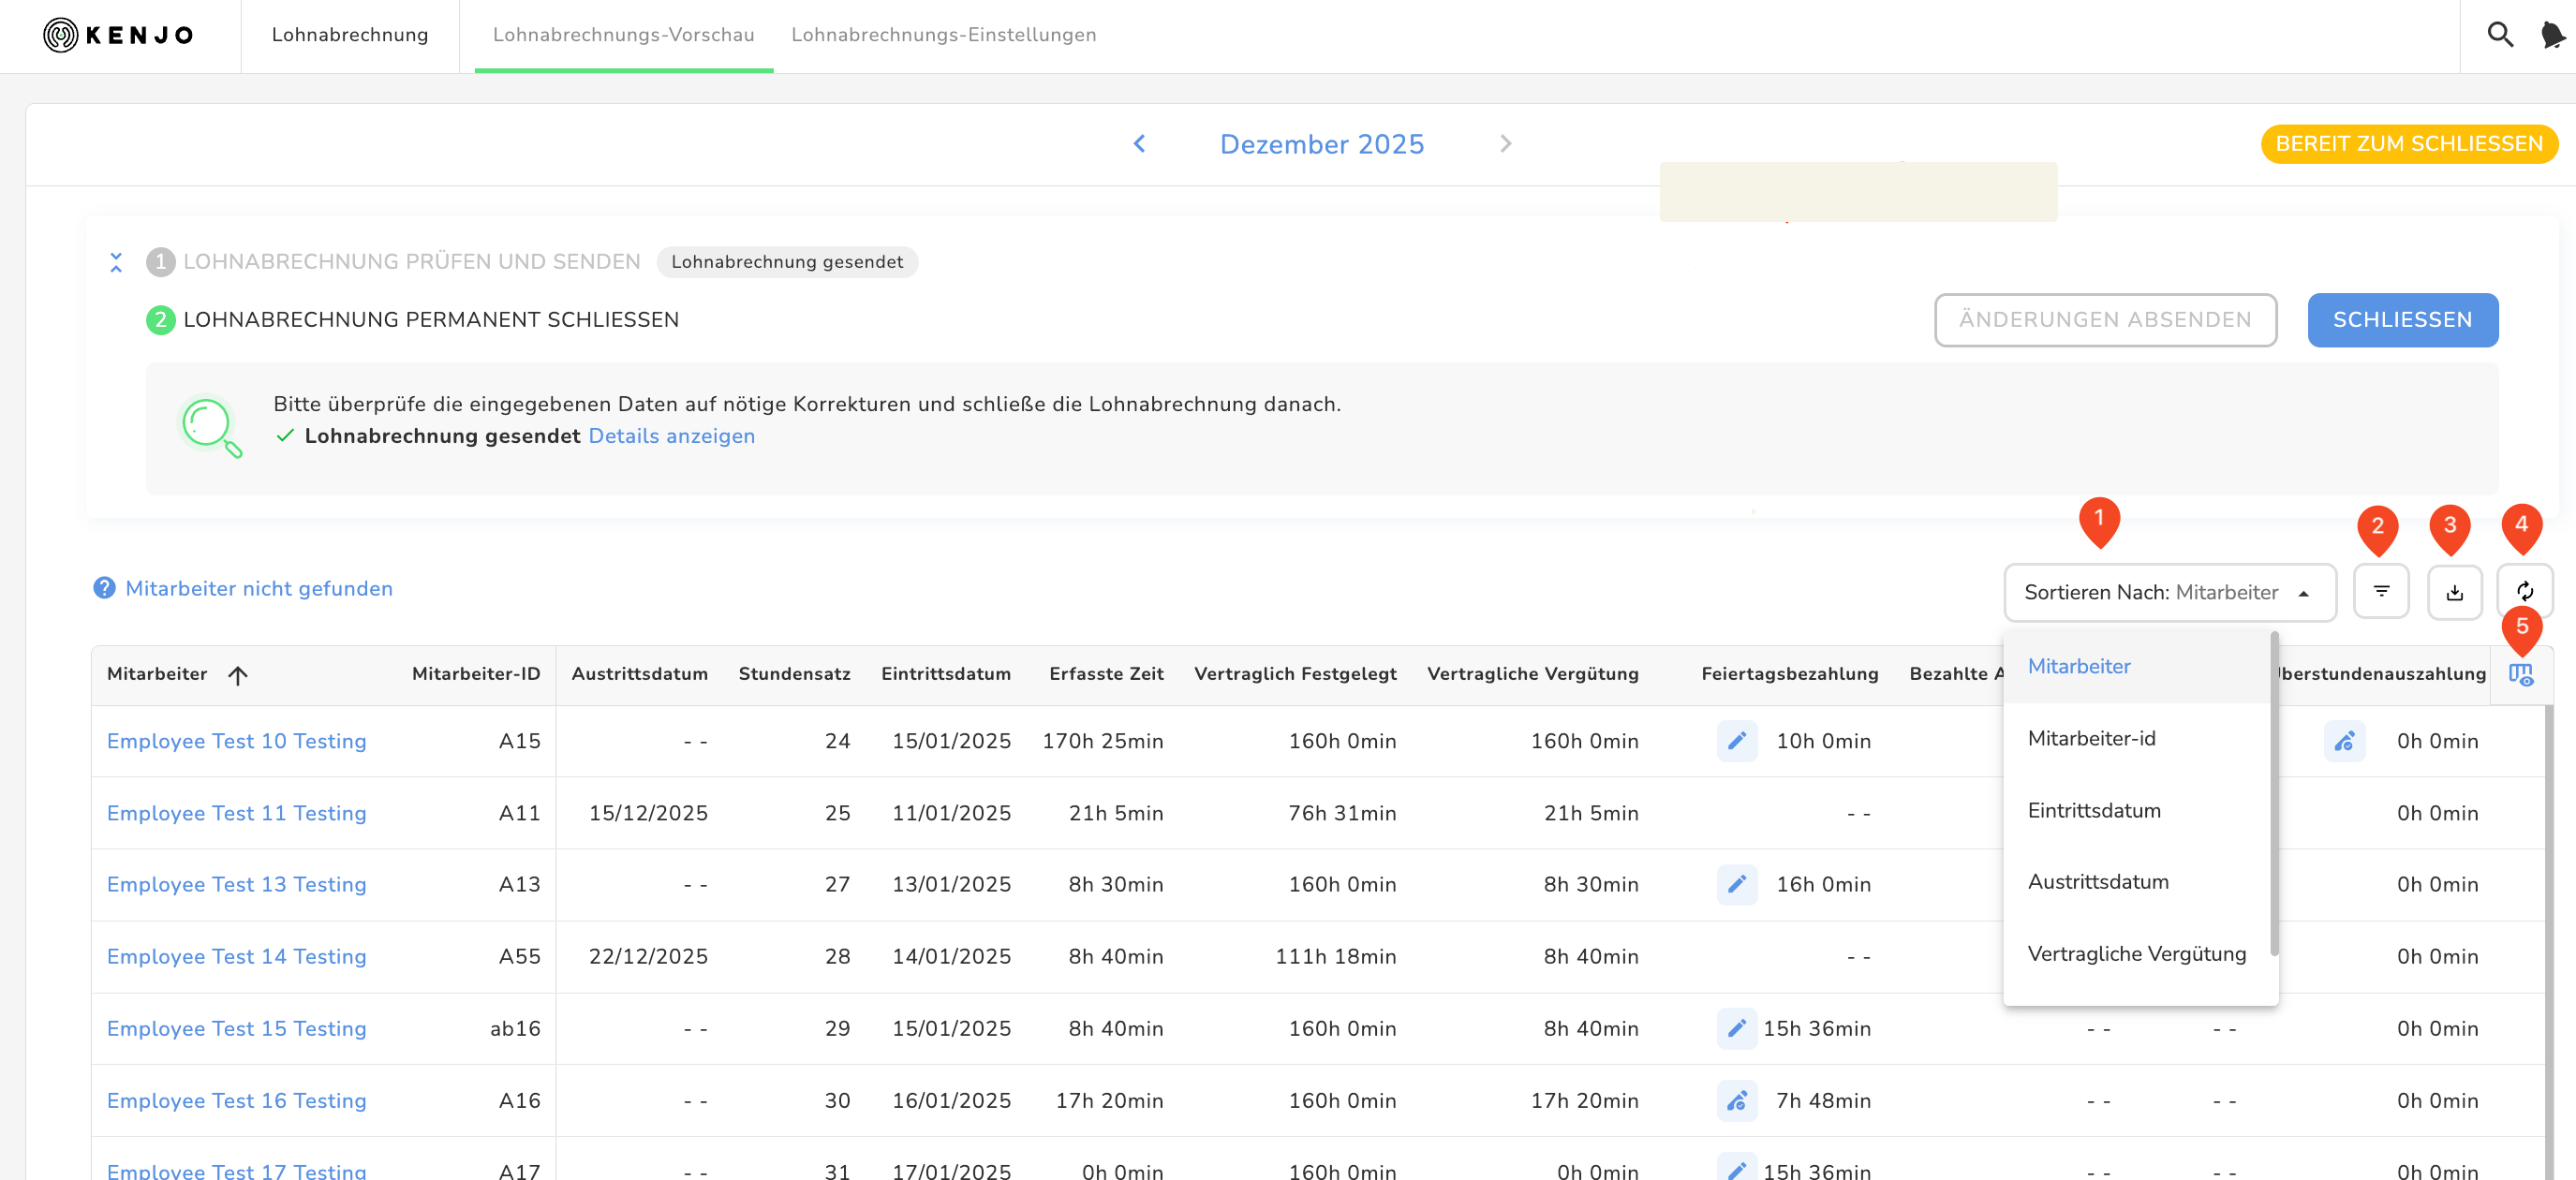Go to previous month
2576x1180 pixels.
[x=1139, y=144]
